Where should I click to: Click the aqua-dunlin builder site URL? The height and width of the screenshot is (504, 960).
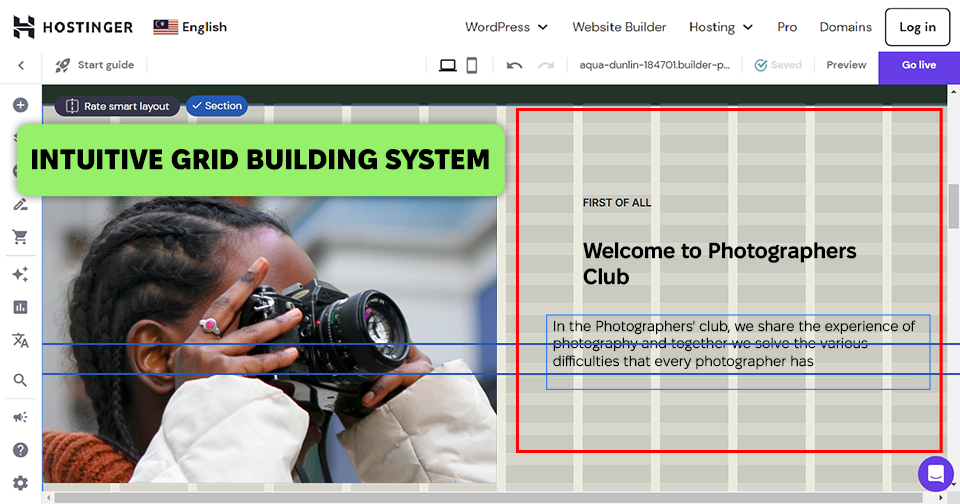coord(654,65)
